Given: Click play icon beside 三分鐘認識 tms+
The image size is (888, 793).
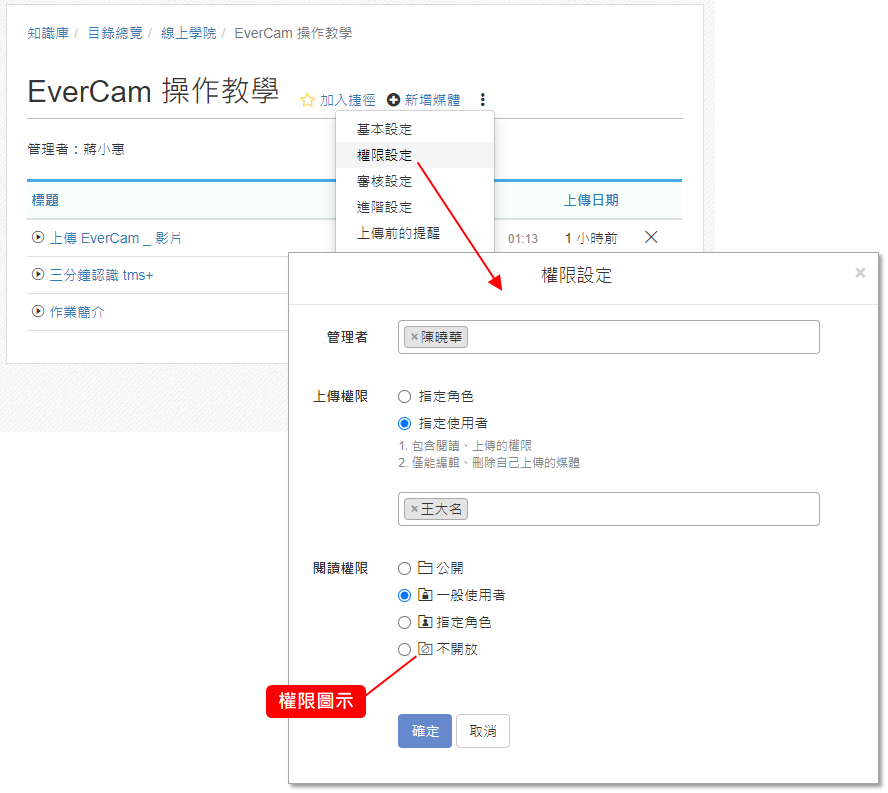Looking at the screenshot, I should point(38,275).
